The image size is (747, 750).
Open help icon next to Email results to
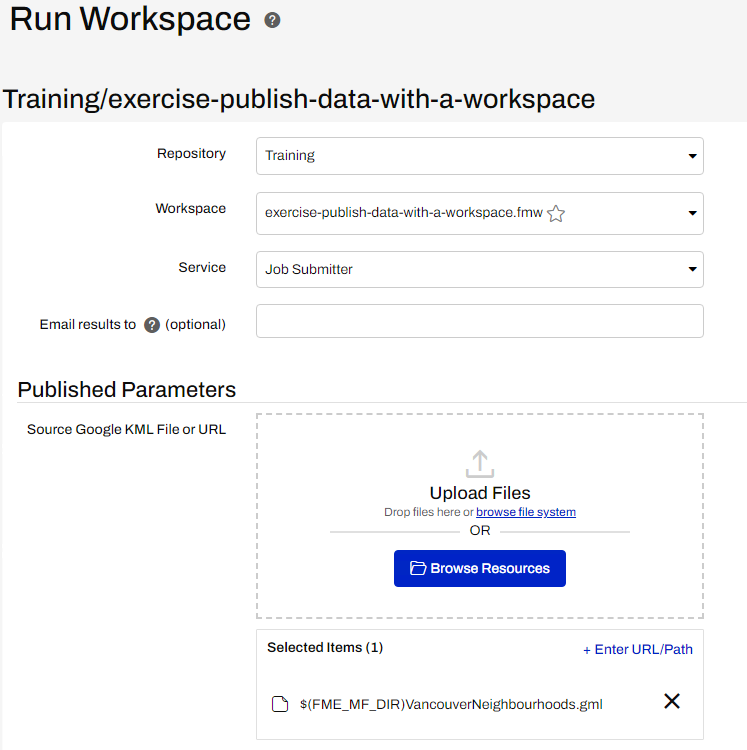click(x=152, y=325)
